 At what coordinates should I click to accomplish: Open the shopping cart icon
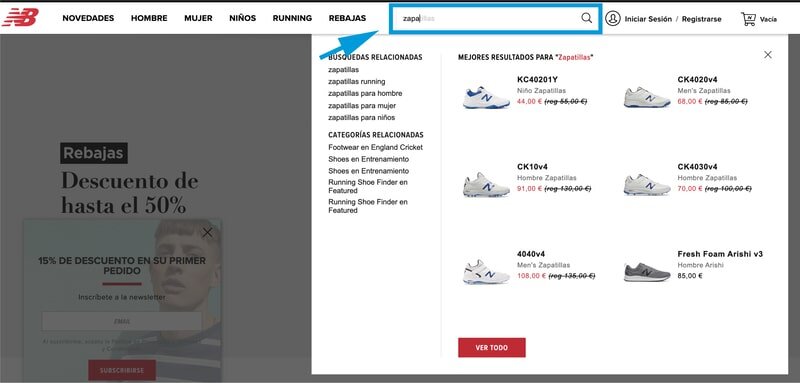[x=748, y=19]
